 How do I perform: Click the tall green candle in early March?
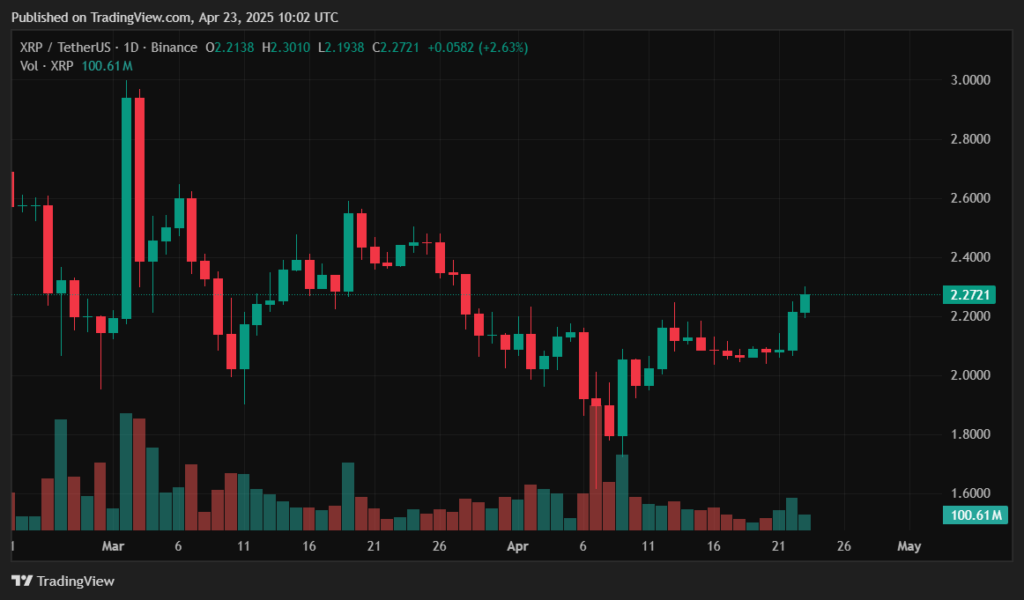pos(126,208)
